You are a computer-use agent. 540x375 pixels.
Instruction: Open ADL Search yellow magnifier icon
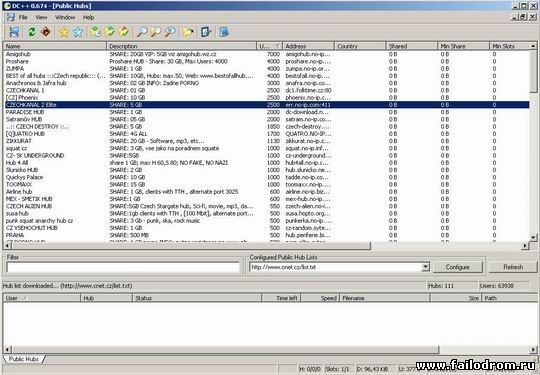(x=156, y=32)
